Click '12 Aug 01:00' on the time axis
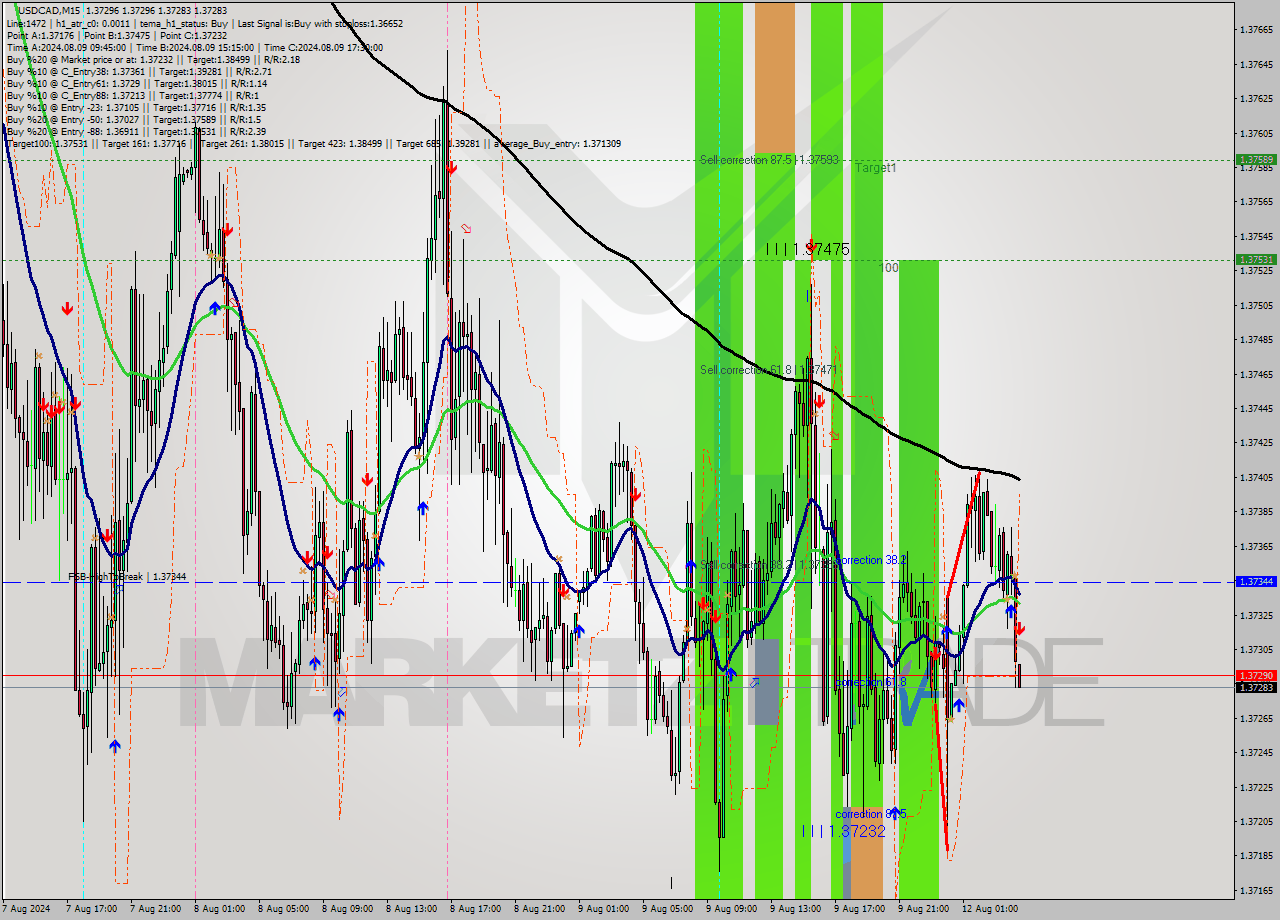 [x=990, y=909]
